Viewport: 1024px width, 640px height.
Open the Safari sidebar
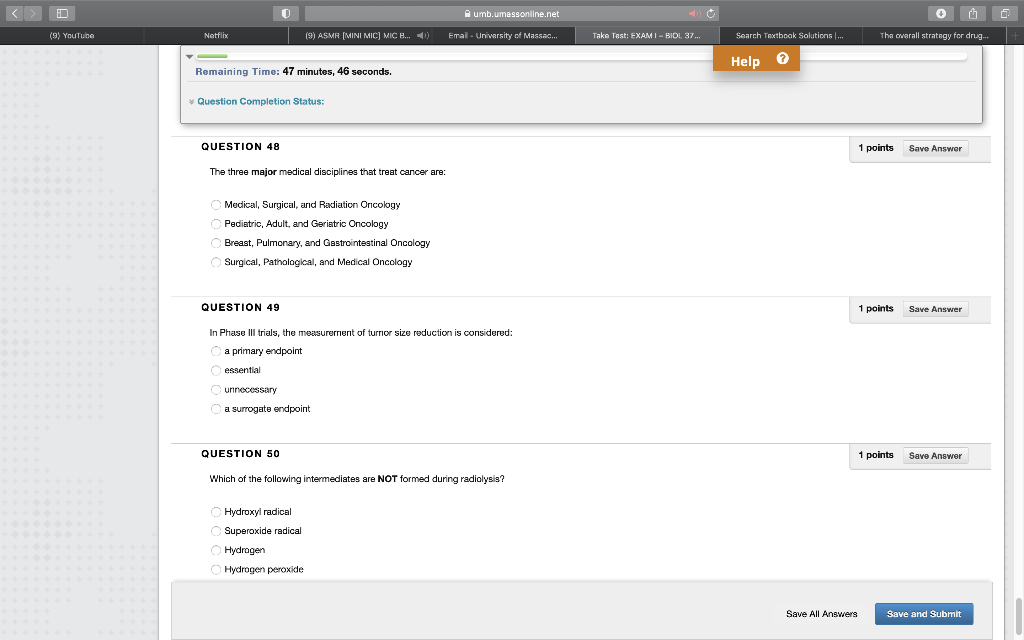pyautogui.click(x=61, y=13)
